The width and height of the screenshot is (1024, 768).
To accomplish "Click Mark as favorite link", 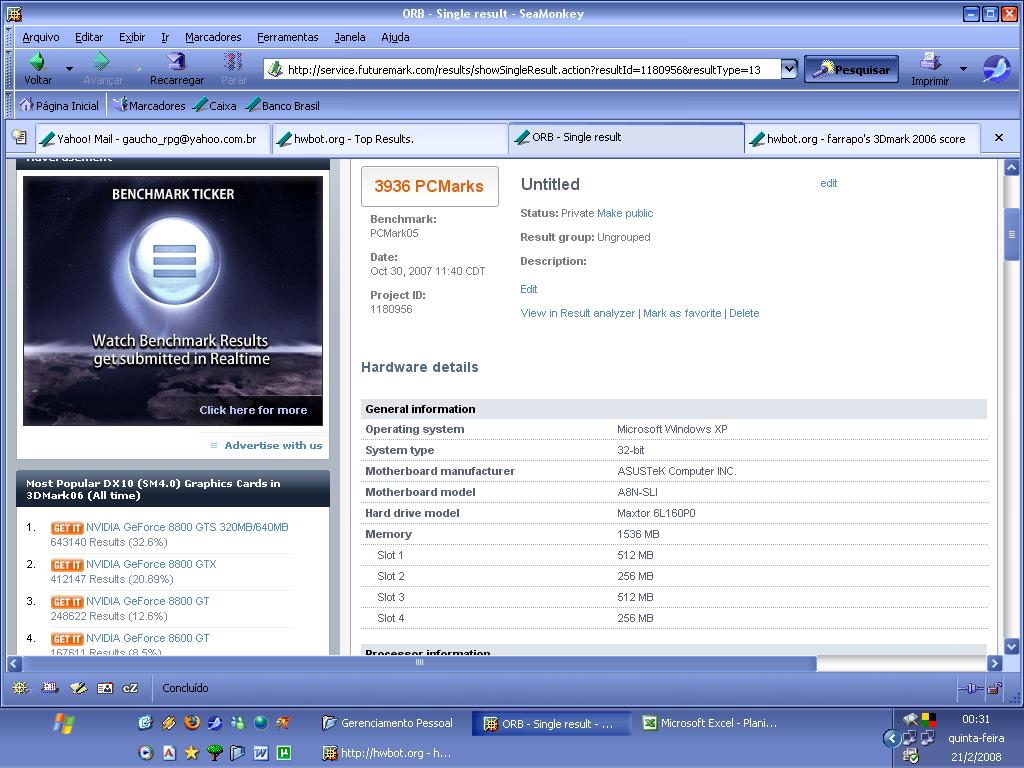I will (682, 313).
